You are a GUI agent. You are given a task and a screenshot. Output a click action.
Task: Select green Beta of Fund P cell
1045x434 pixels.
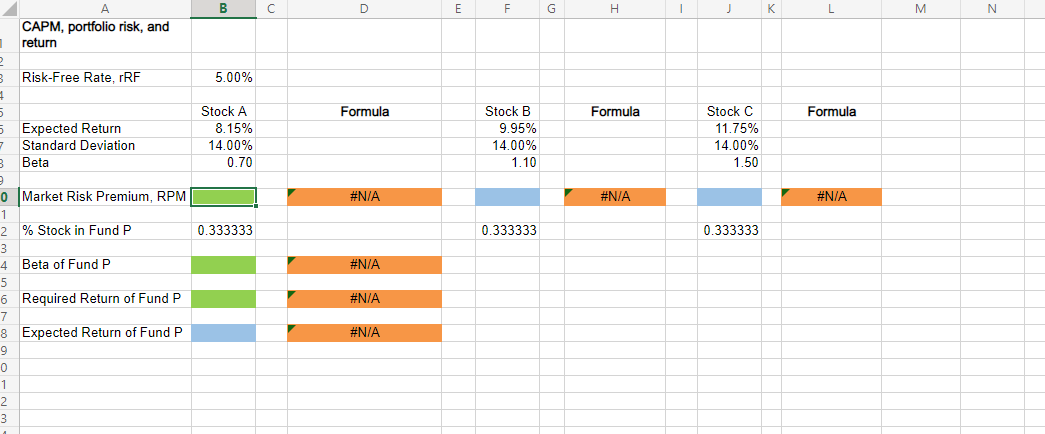tap(223, 265)
